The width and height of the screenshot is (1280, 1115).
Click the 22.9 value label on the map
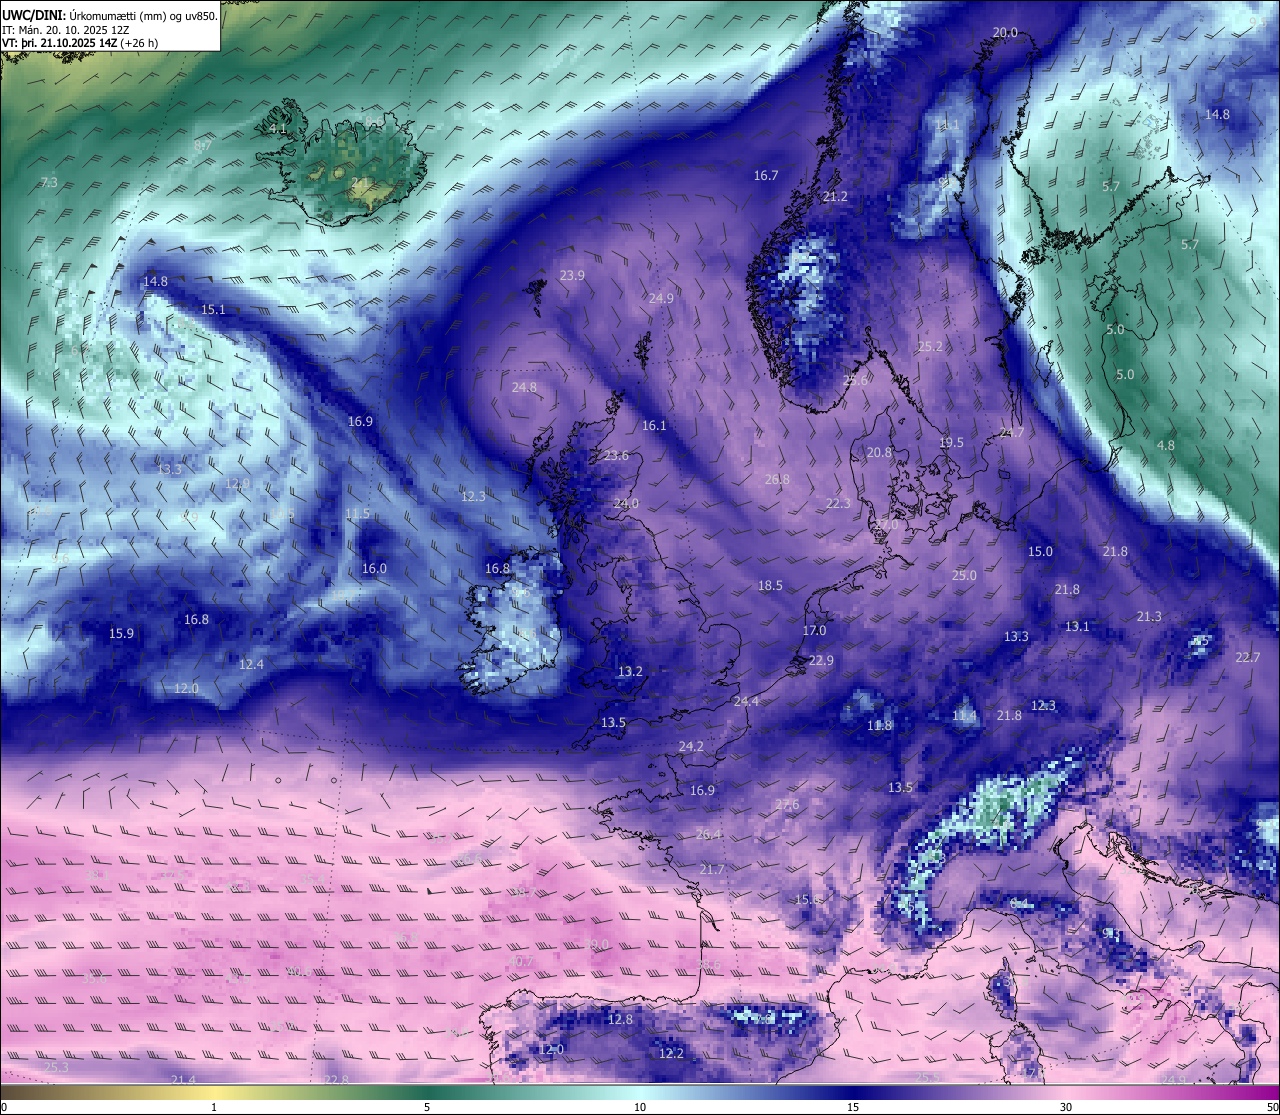coord(821,661)
